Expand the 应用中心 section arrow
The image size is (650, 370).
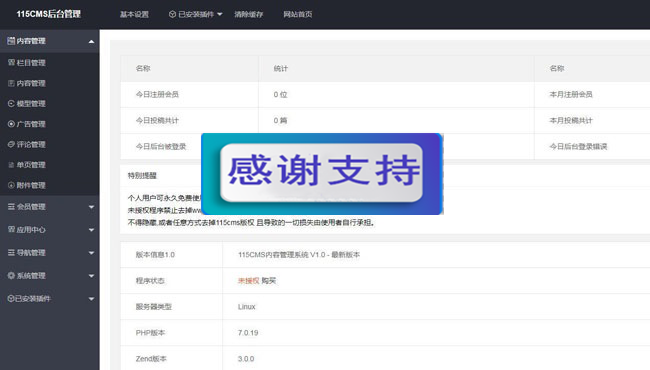click(x=91, y=230)
